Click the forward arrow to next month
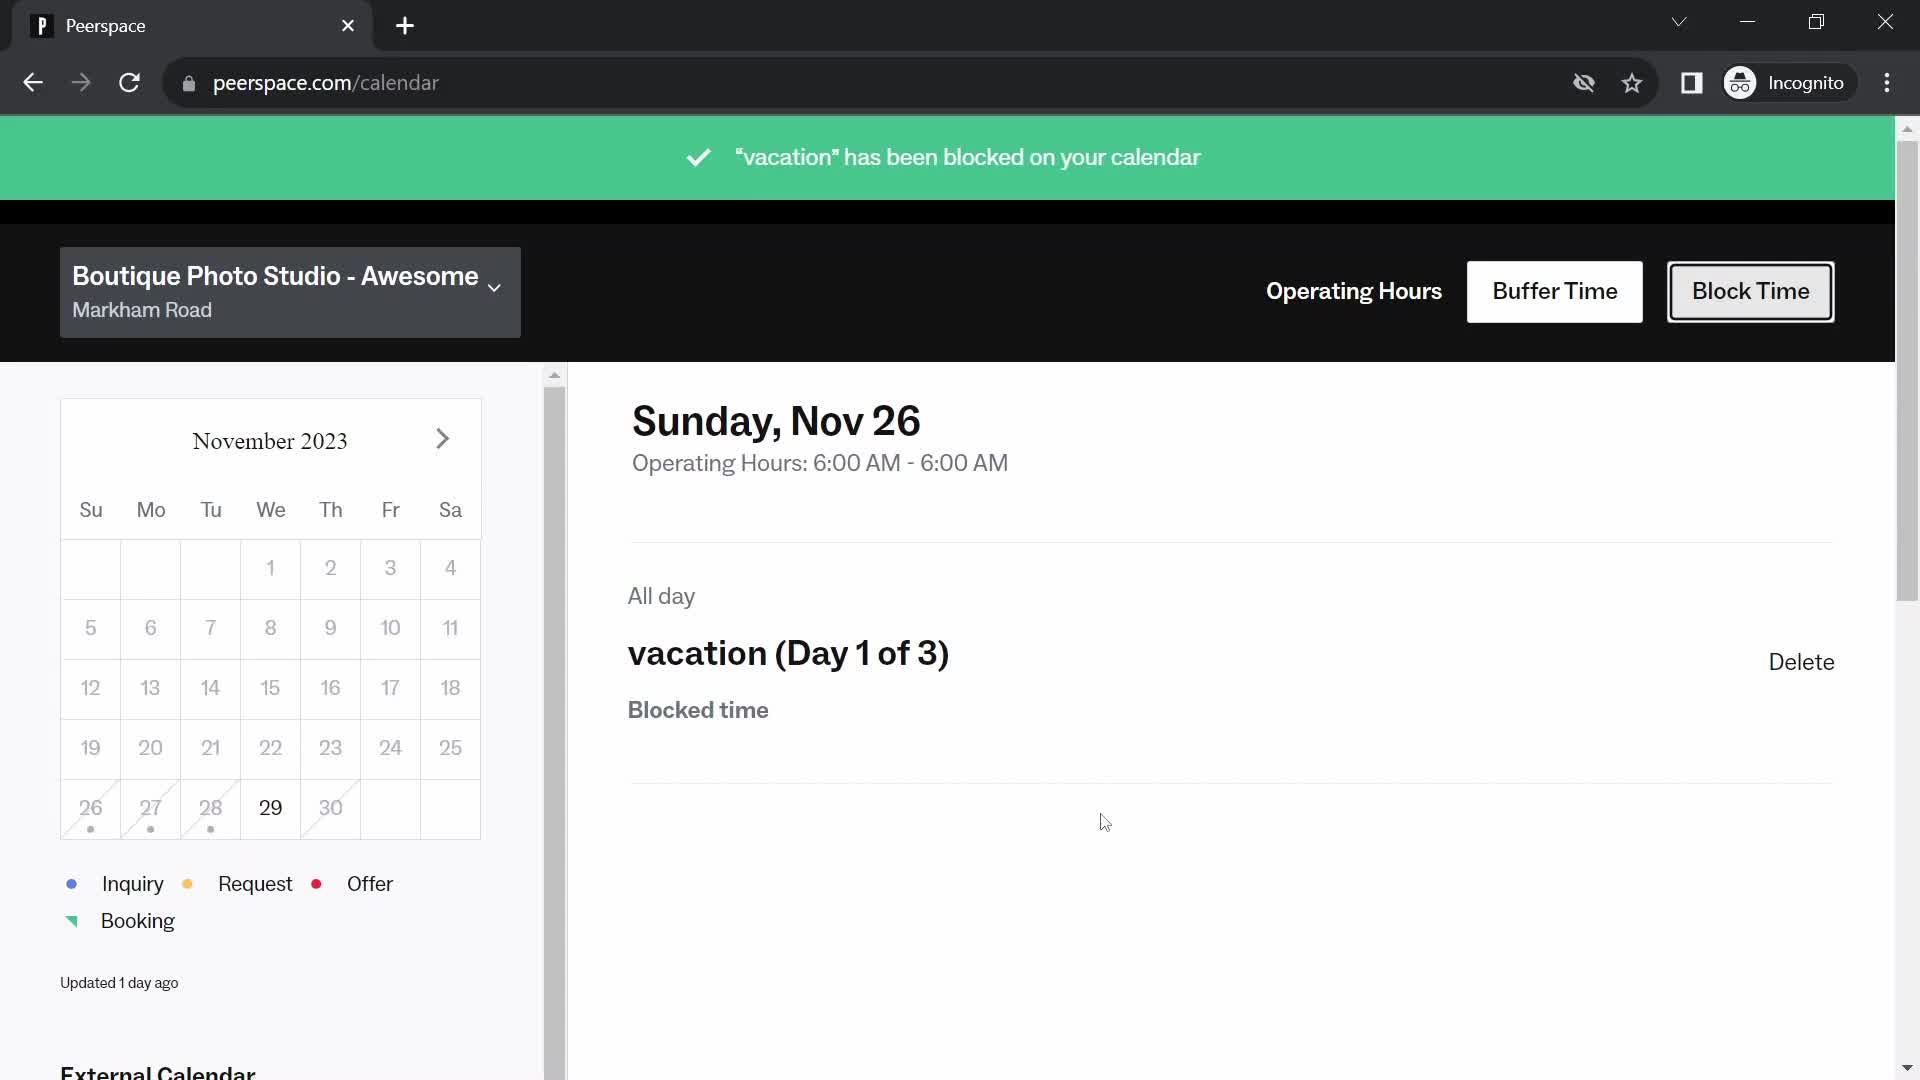 (443, 439)
